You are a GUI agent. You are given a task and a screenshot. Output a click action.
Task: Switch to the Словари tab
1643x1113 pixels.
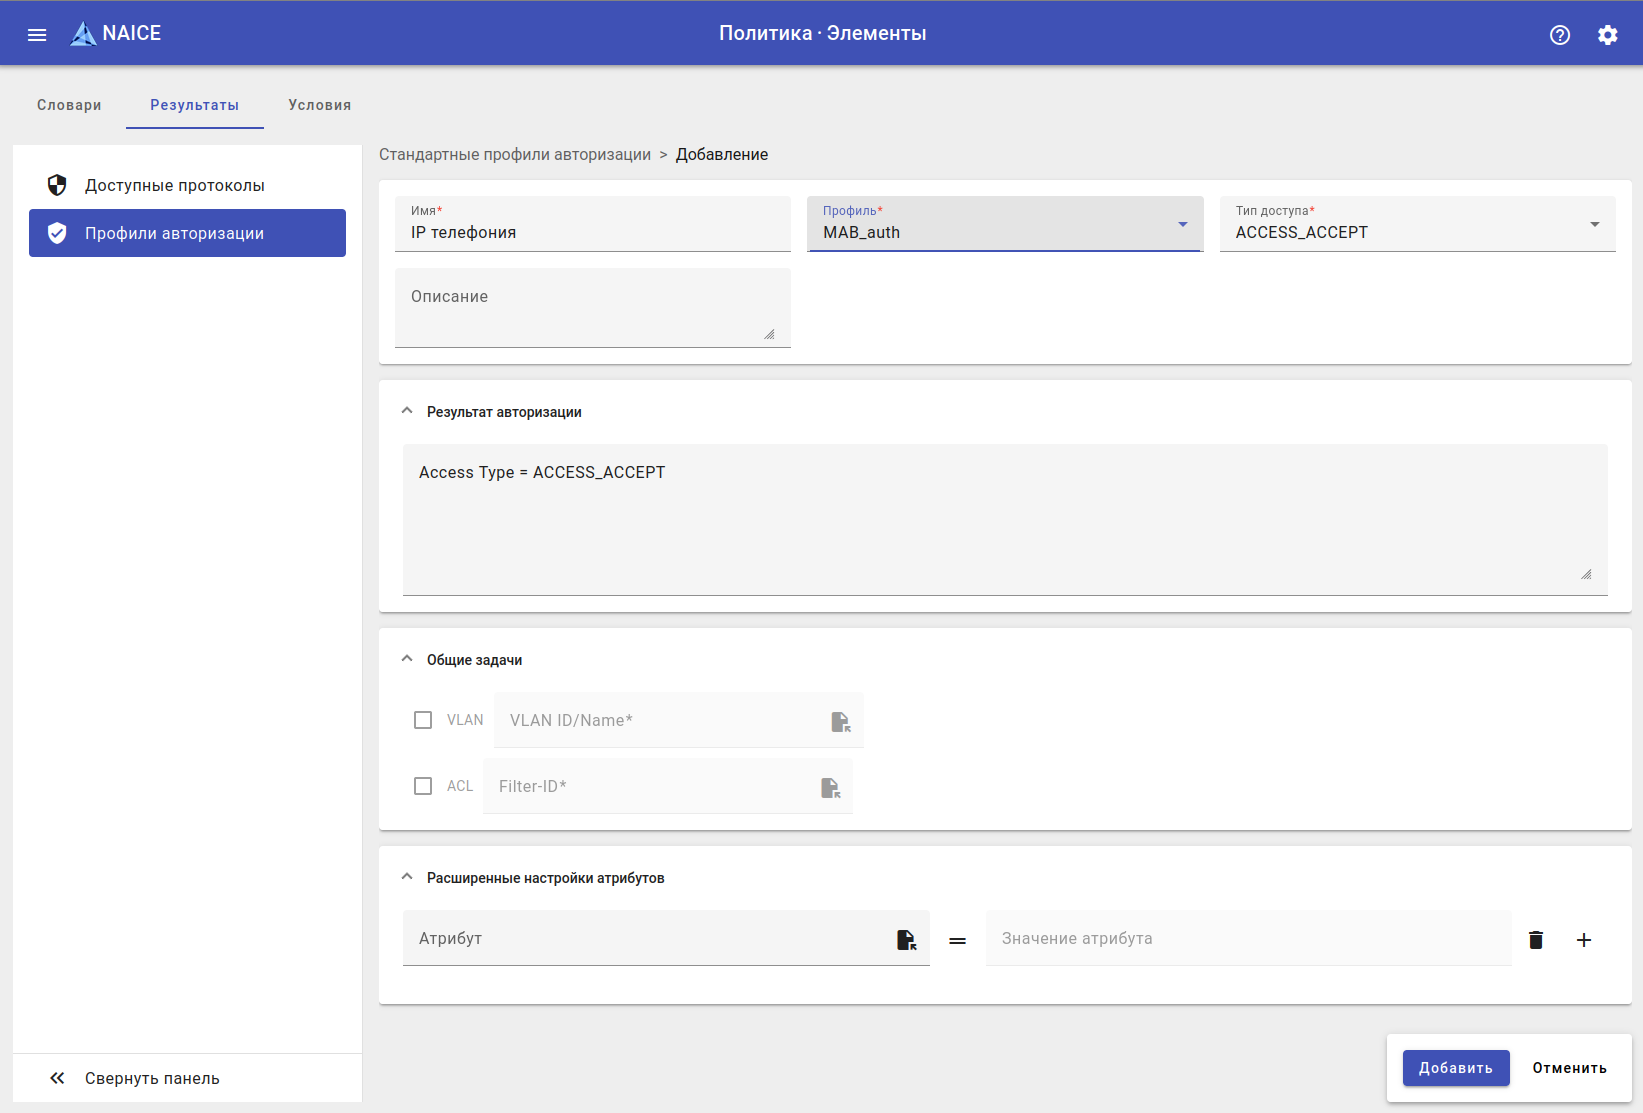click(69, 105)
